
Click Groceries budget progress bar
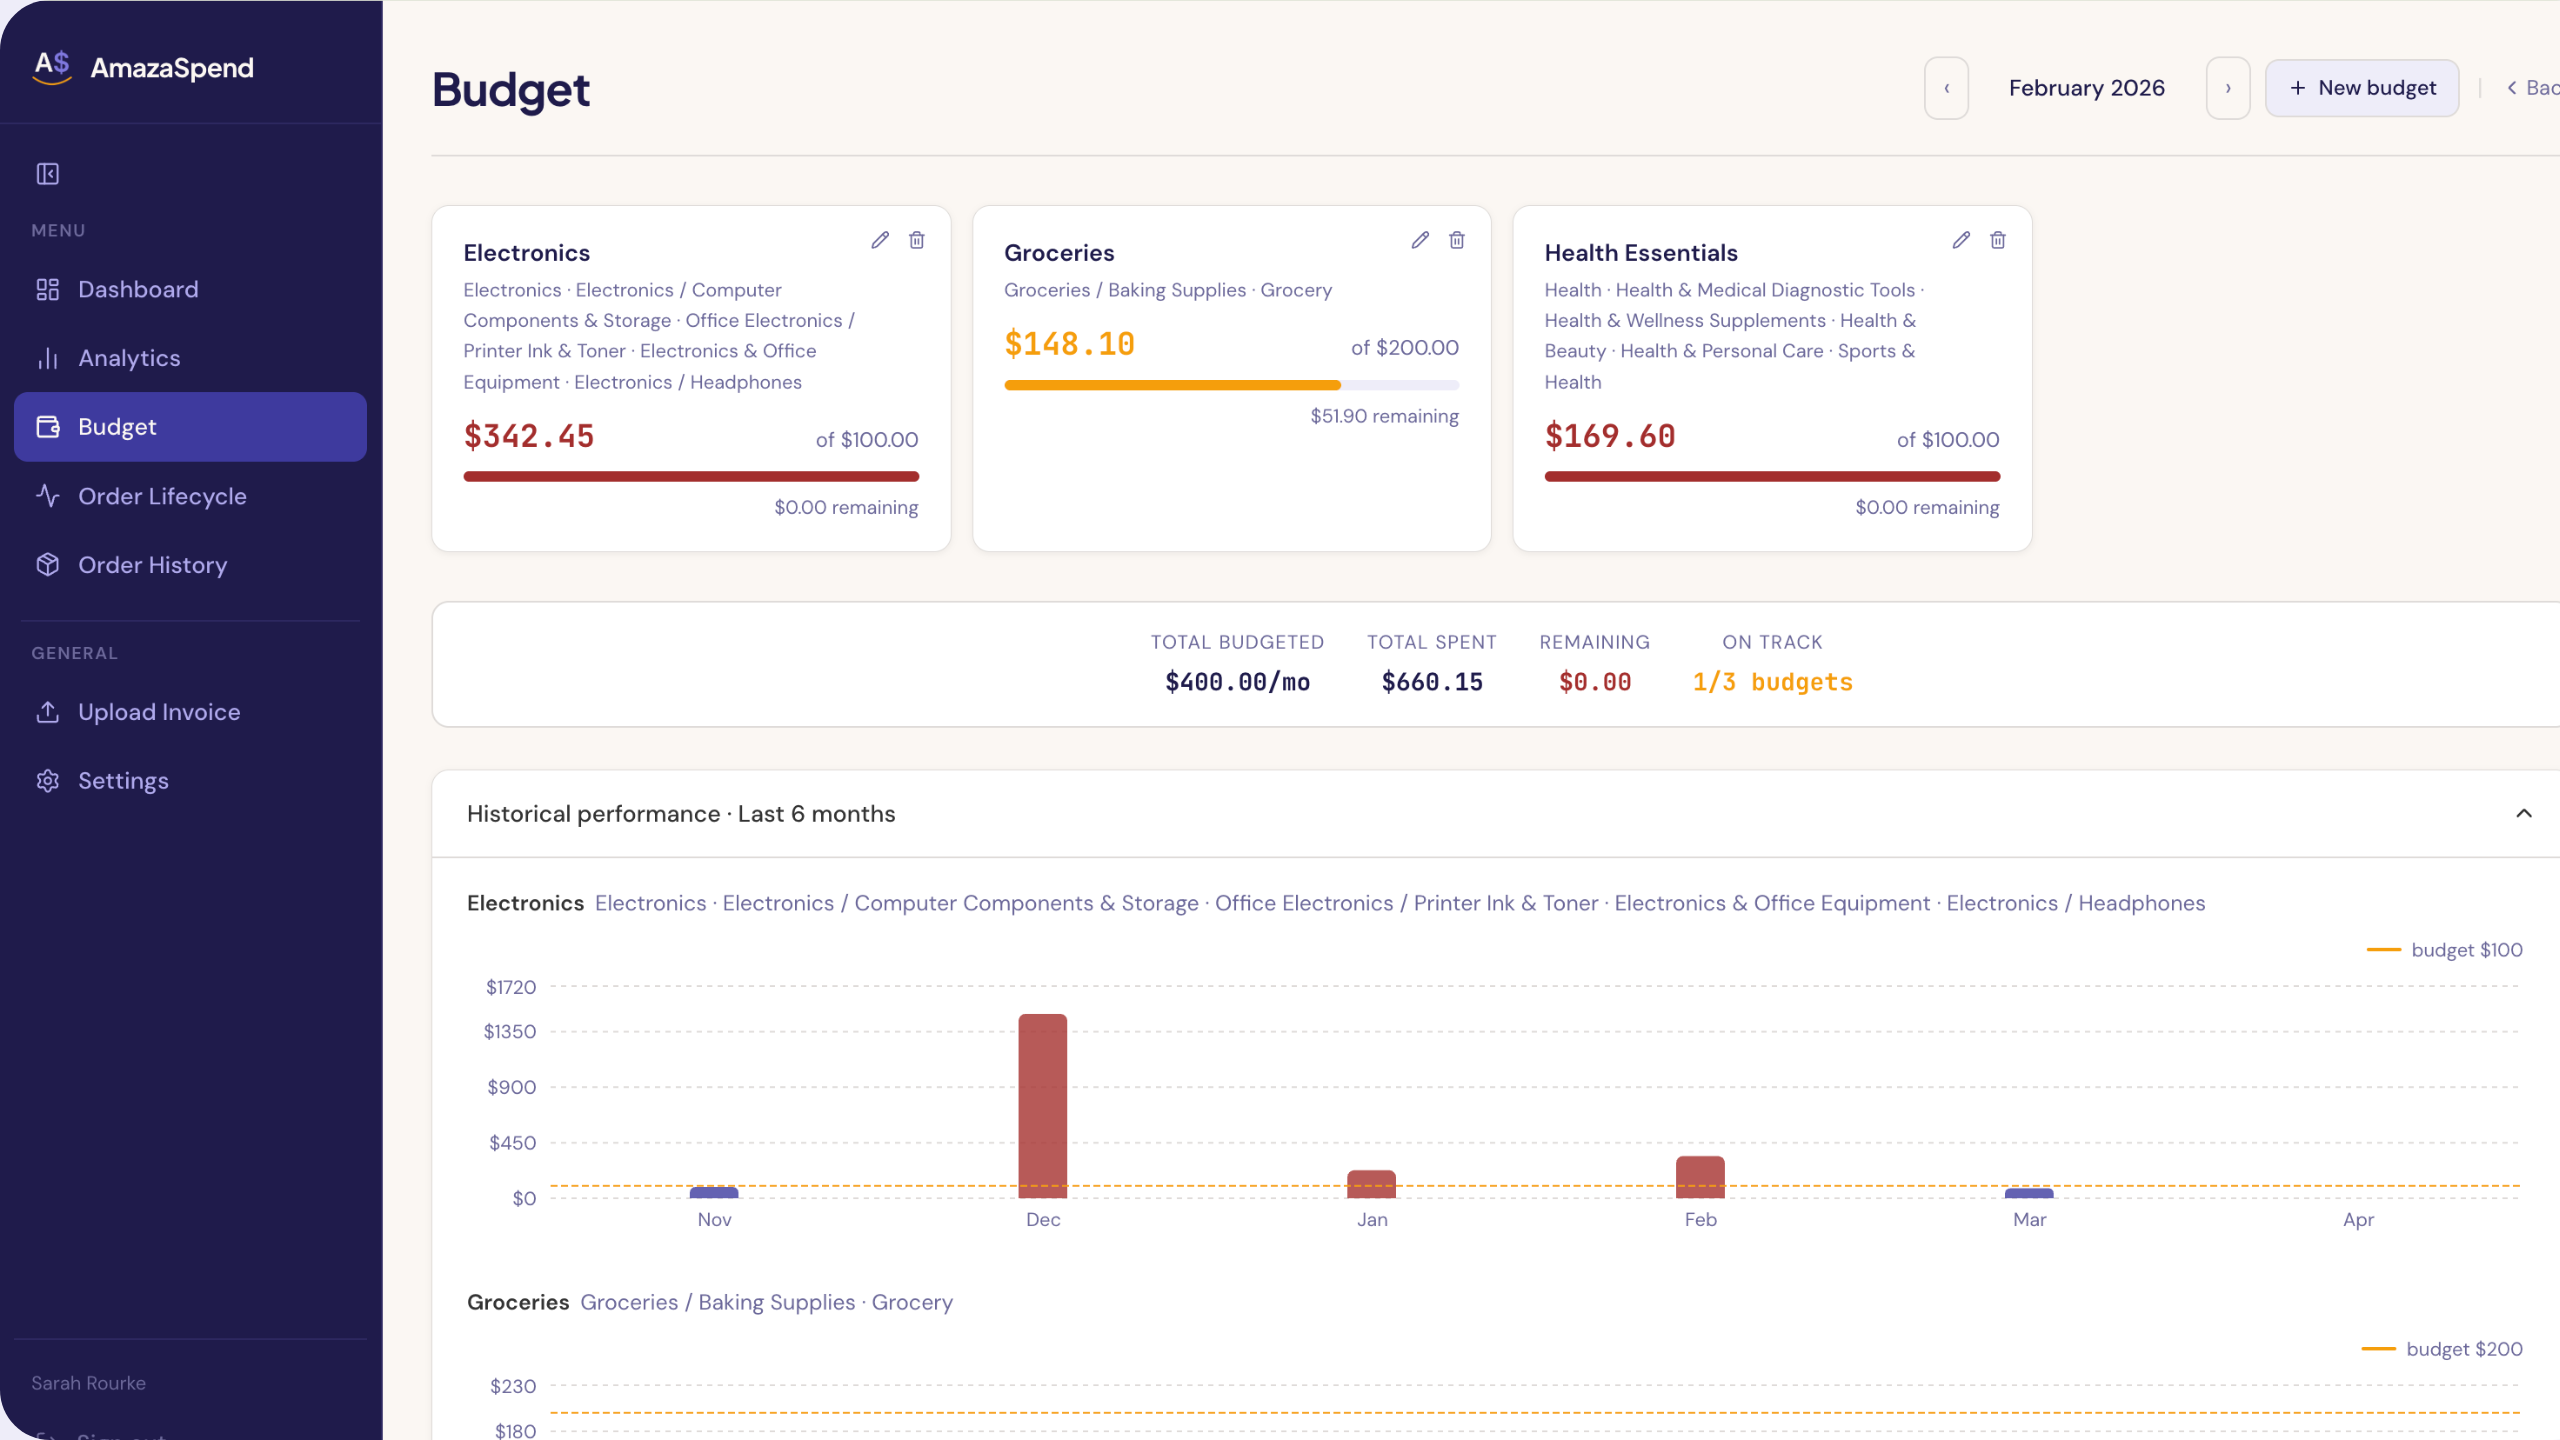[1231, 385]
